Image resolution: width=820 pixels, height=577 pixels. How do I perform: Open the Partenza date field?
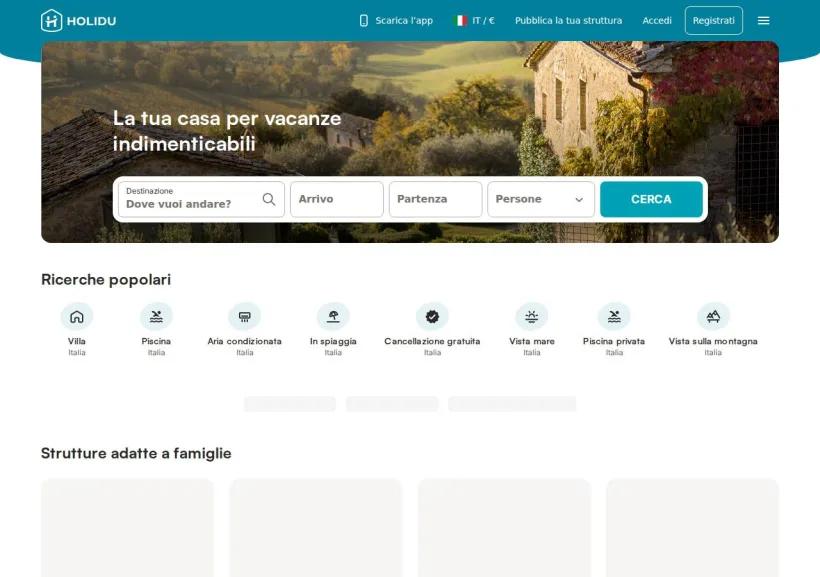click(435, 199)
